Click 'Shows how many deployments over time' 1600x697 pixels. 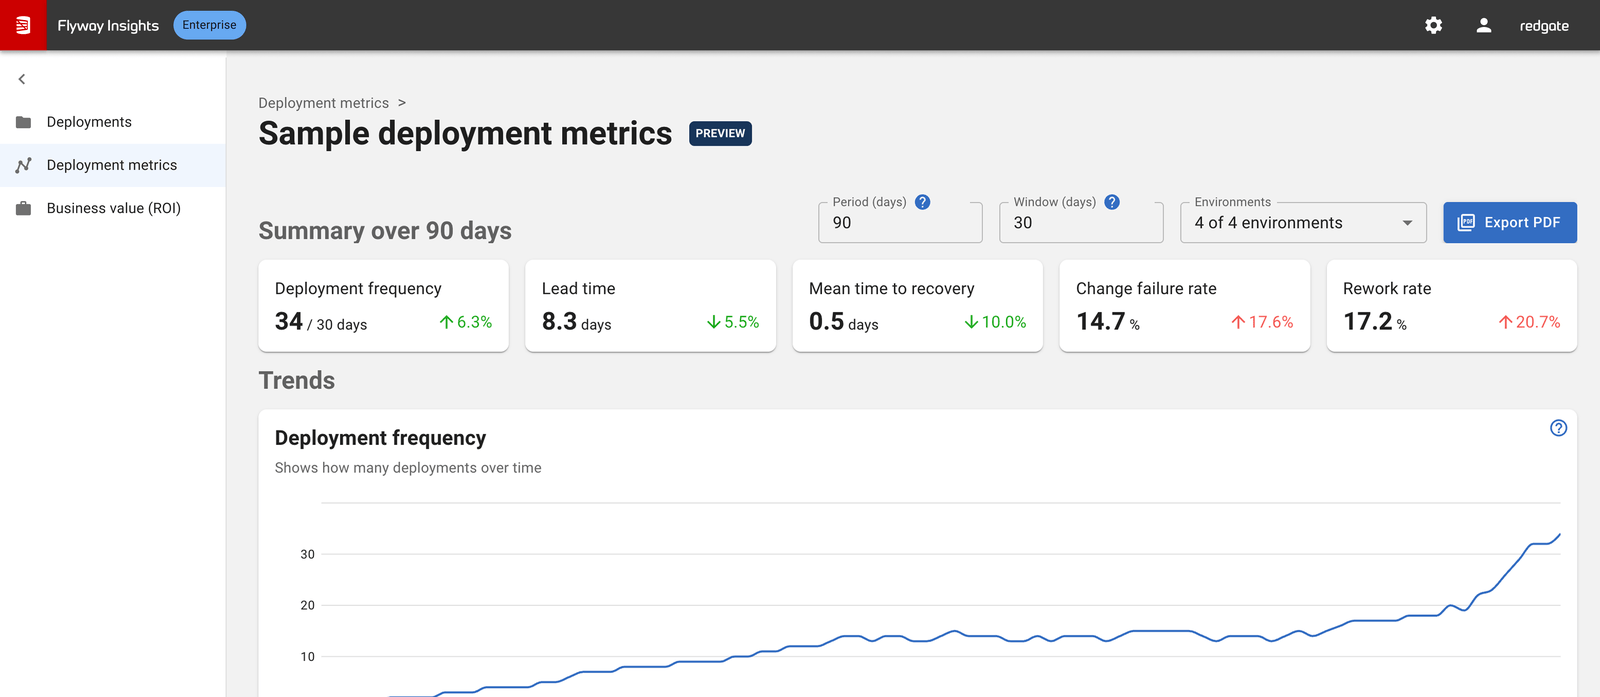coord(408,468)
